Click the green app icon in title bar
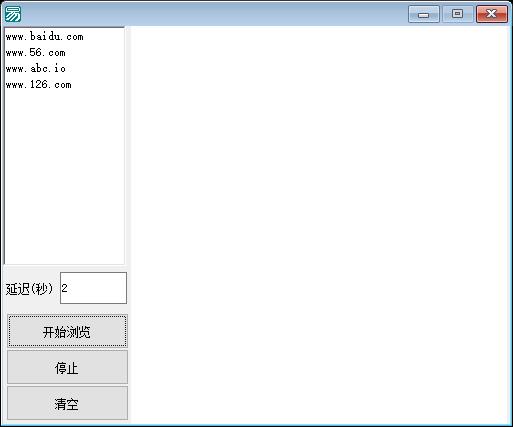Image resolution: width=513 pixels, height=427 pixels. [x=13, y=14]
